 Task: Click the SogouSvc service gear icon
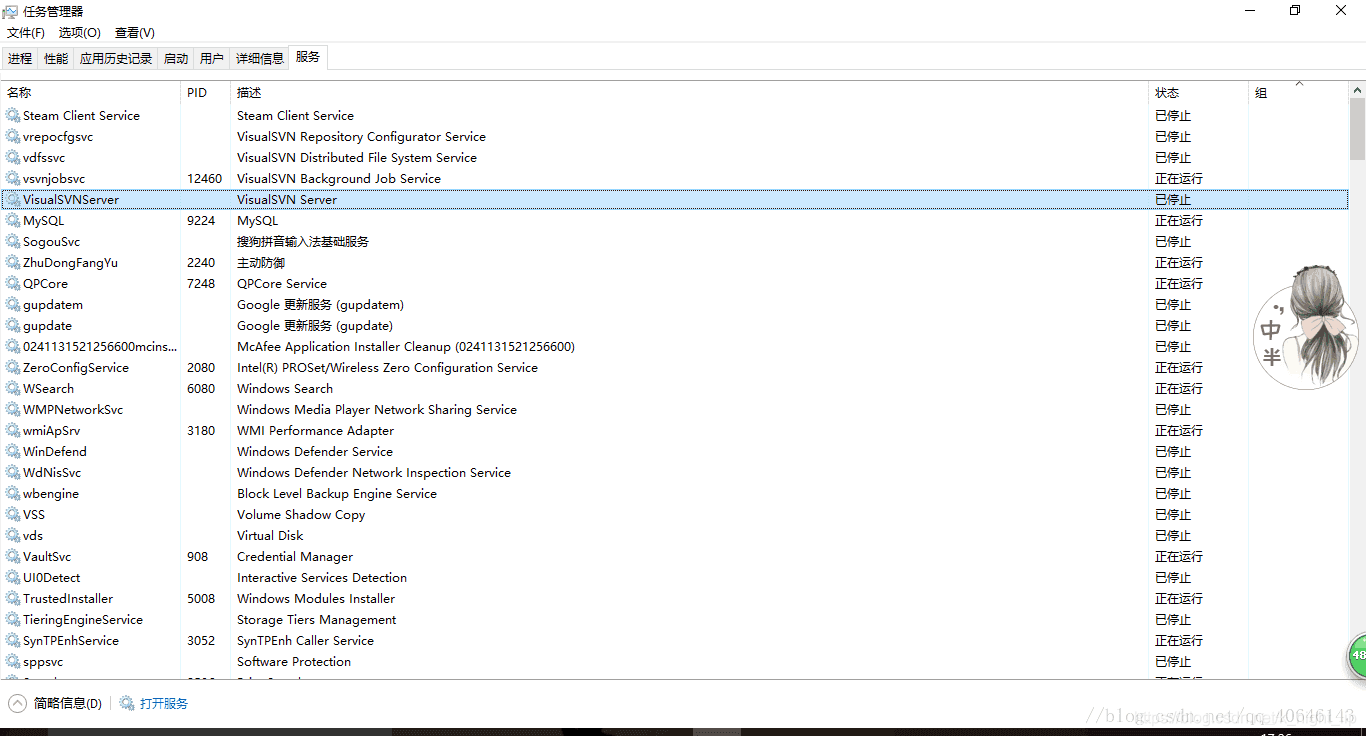(13, 242)
